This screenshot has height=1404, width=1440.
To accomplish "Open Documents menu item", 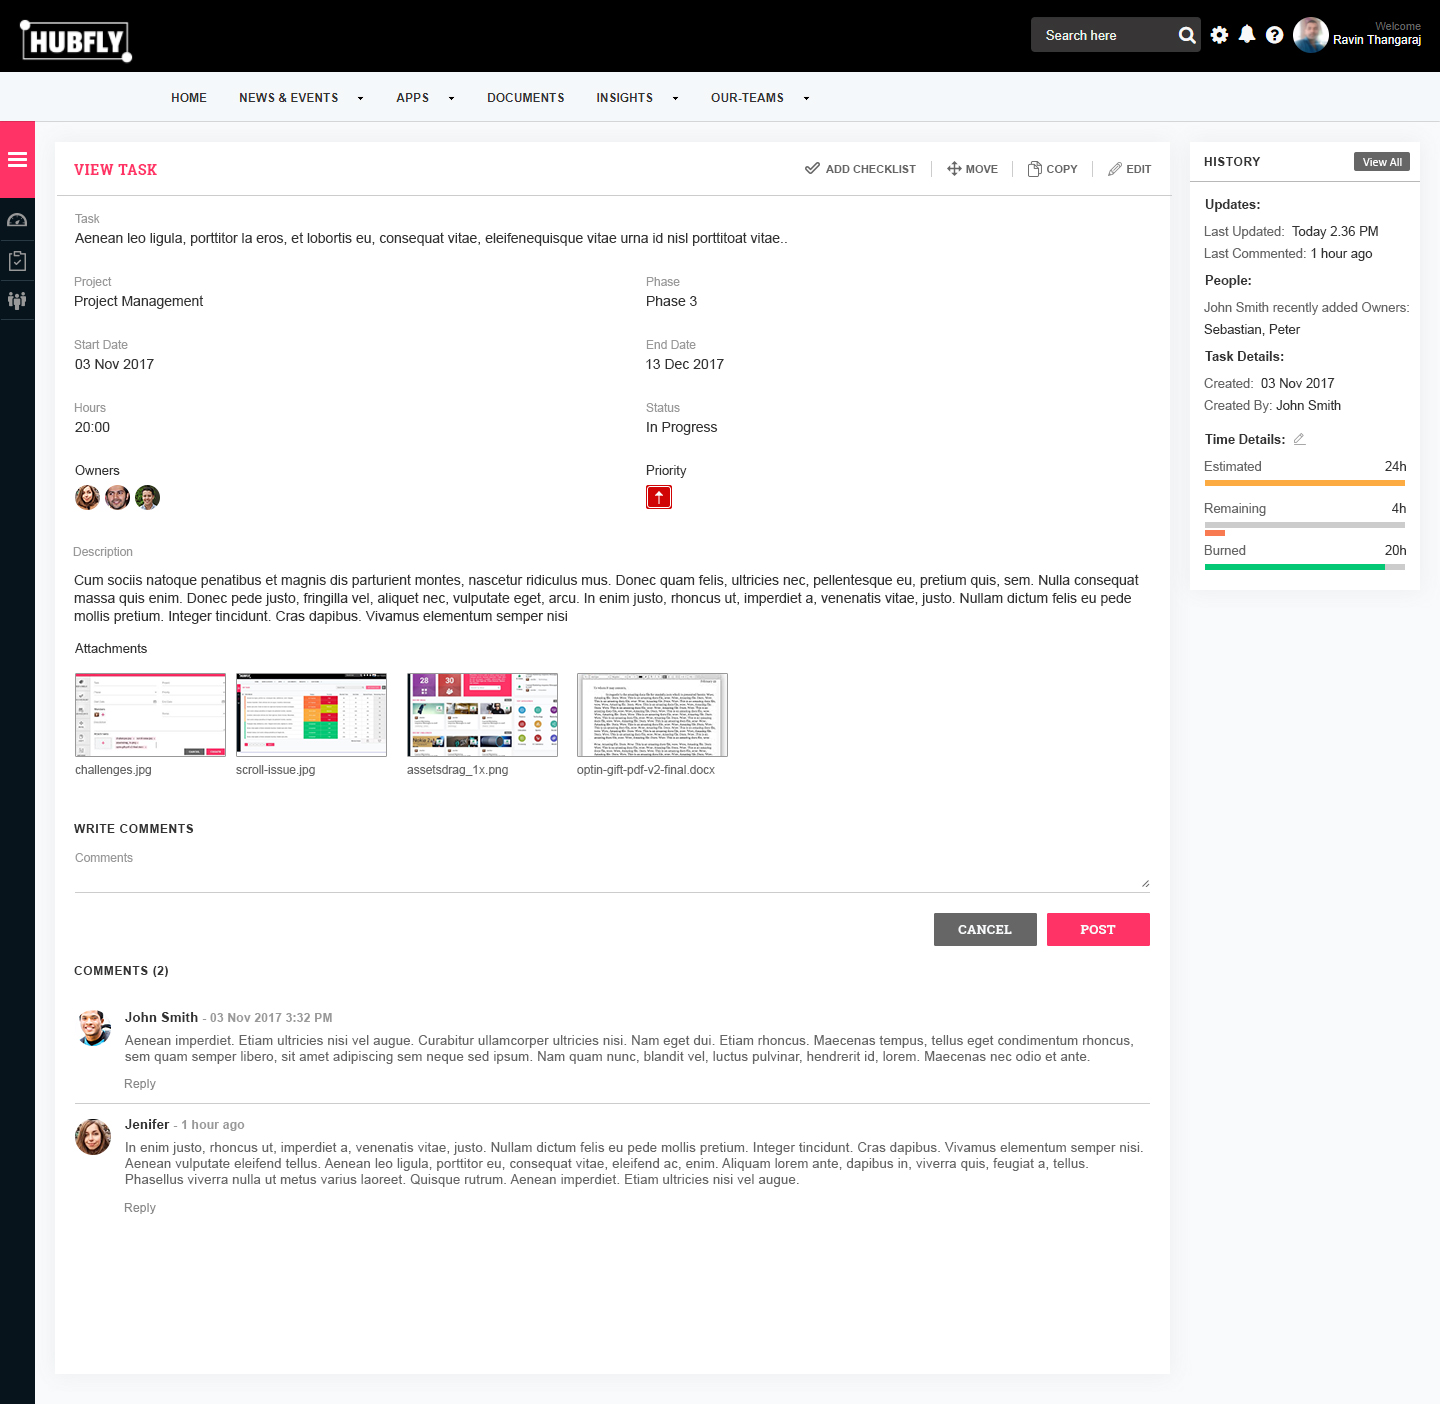I will pyautogui.click(x=526, y=98).
